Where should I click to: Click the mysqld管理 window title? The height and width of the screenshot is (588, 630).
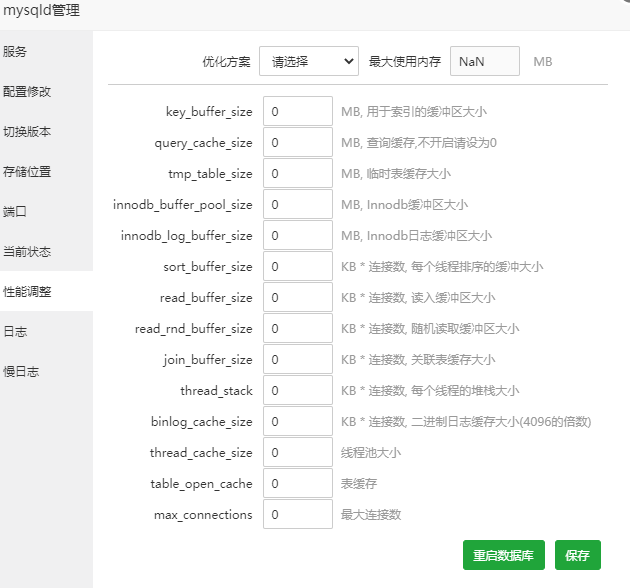[x=41, y=10]
